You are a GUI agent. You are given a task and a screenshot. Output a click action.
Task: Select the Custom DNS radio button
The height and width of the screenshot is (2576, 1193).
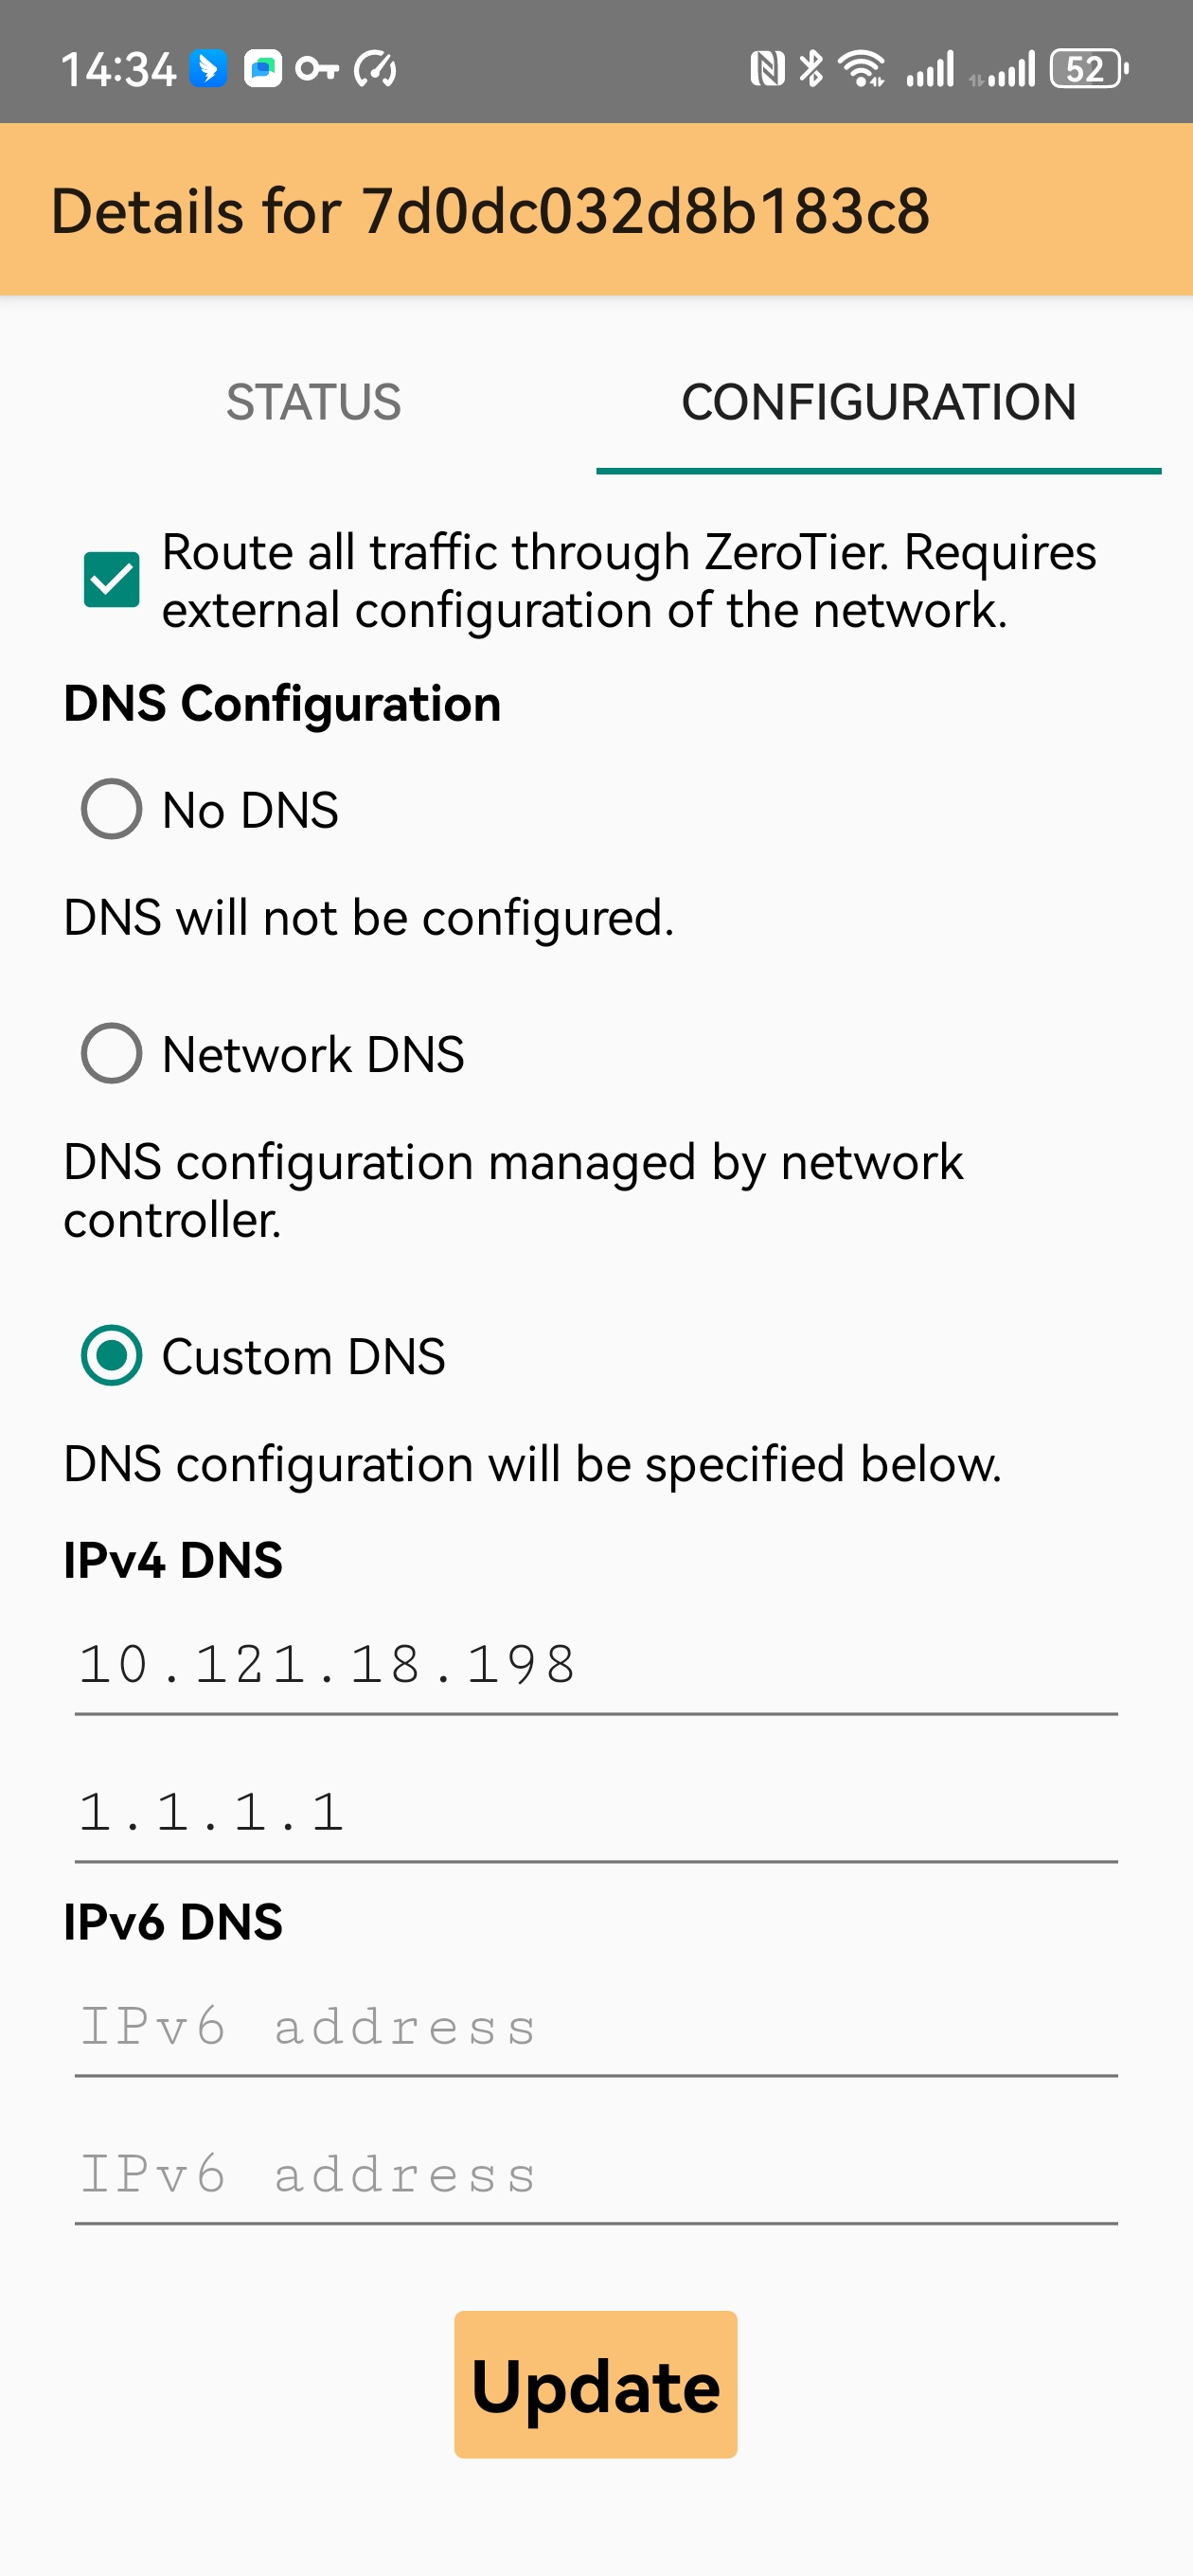[x=111, y=1356]
